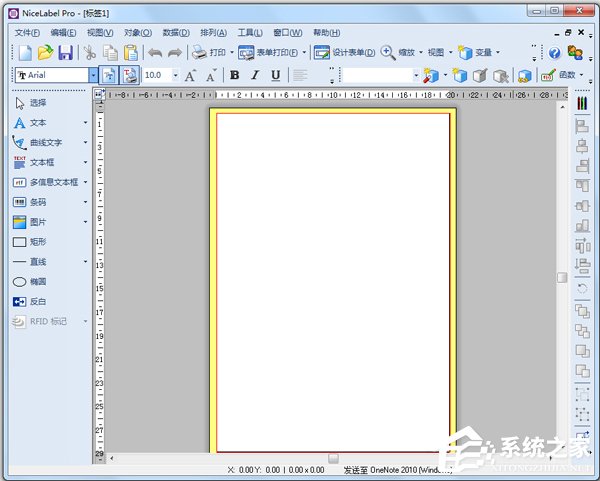Open the help question mark icon
The image size is (600, 481).
click(x=554, y=52)
